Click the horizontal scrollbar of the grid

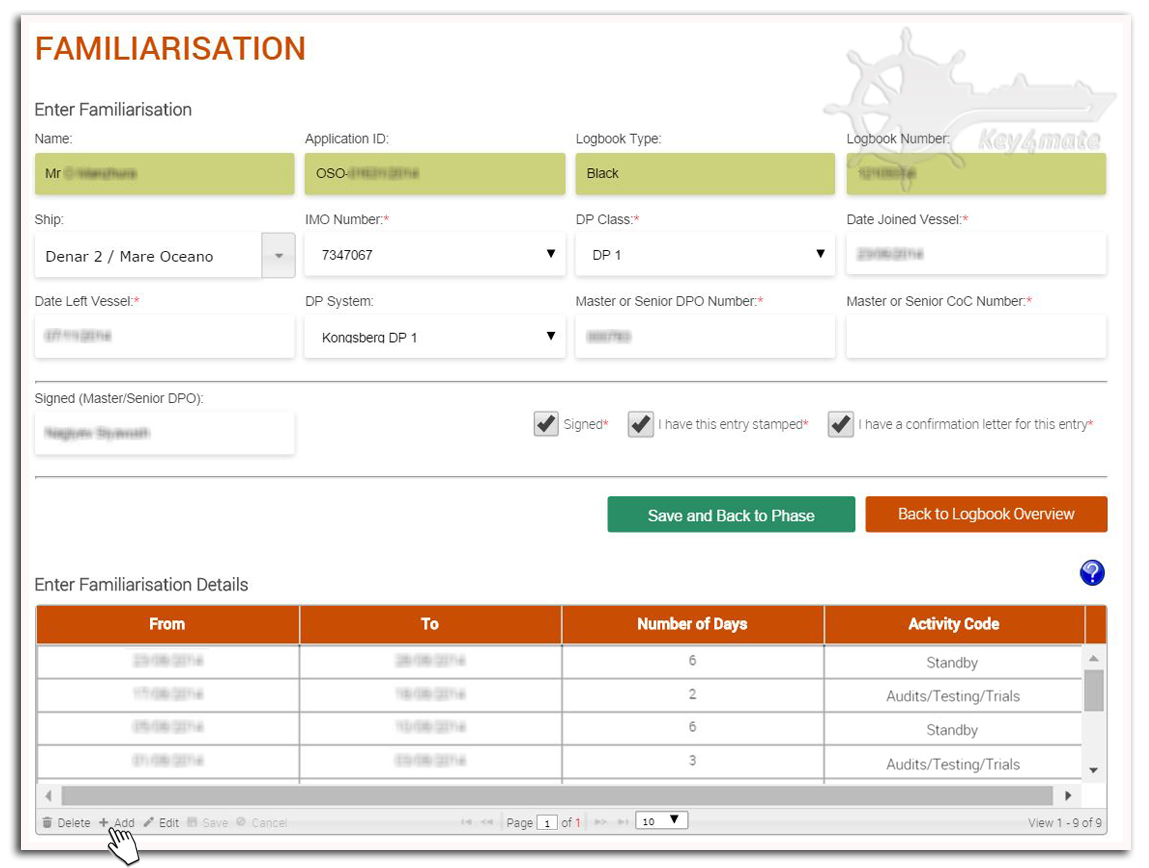point(556,796)
